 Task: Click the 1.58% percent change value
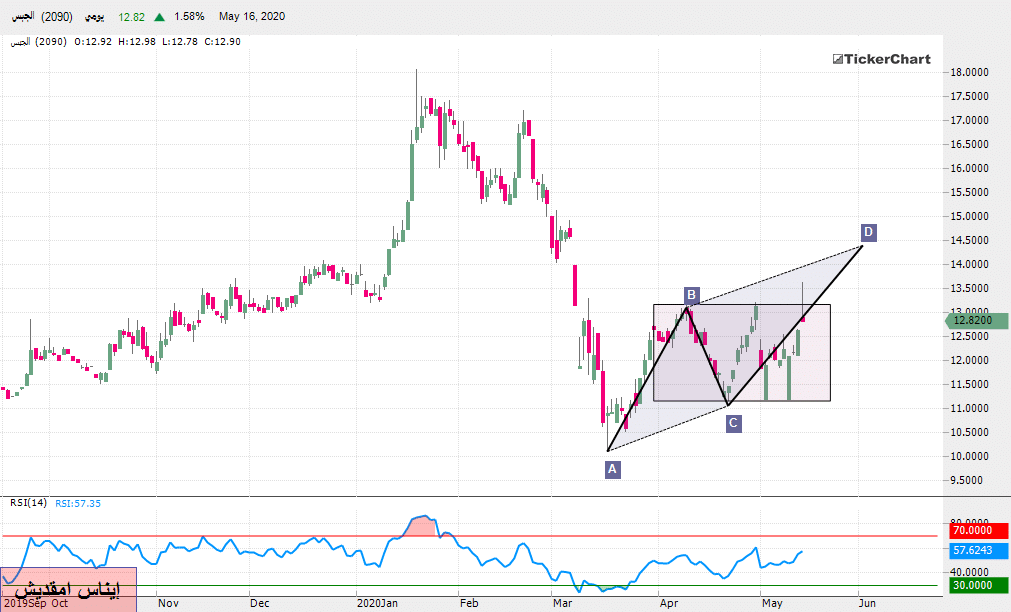[188, 17]
